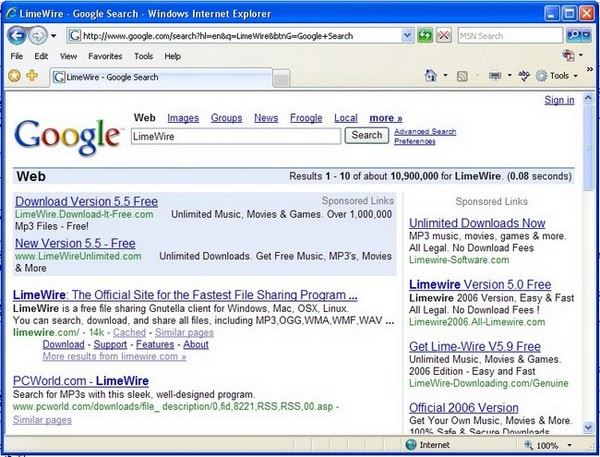Click the Add to Favorites plus icon

[32, 76]
